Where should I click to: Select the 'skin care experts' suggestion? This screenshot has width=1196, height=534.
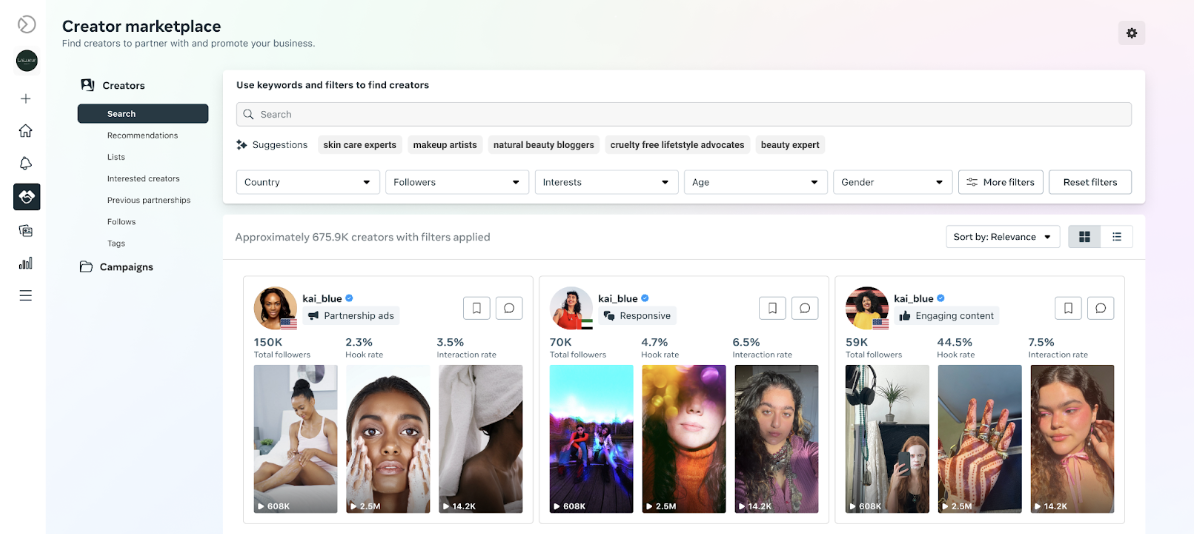[360, 145]
